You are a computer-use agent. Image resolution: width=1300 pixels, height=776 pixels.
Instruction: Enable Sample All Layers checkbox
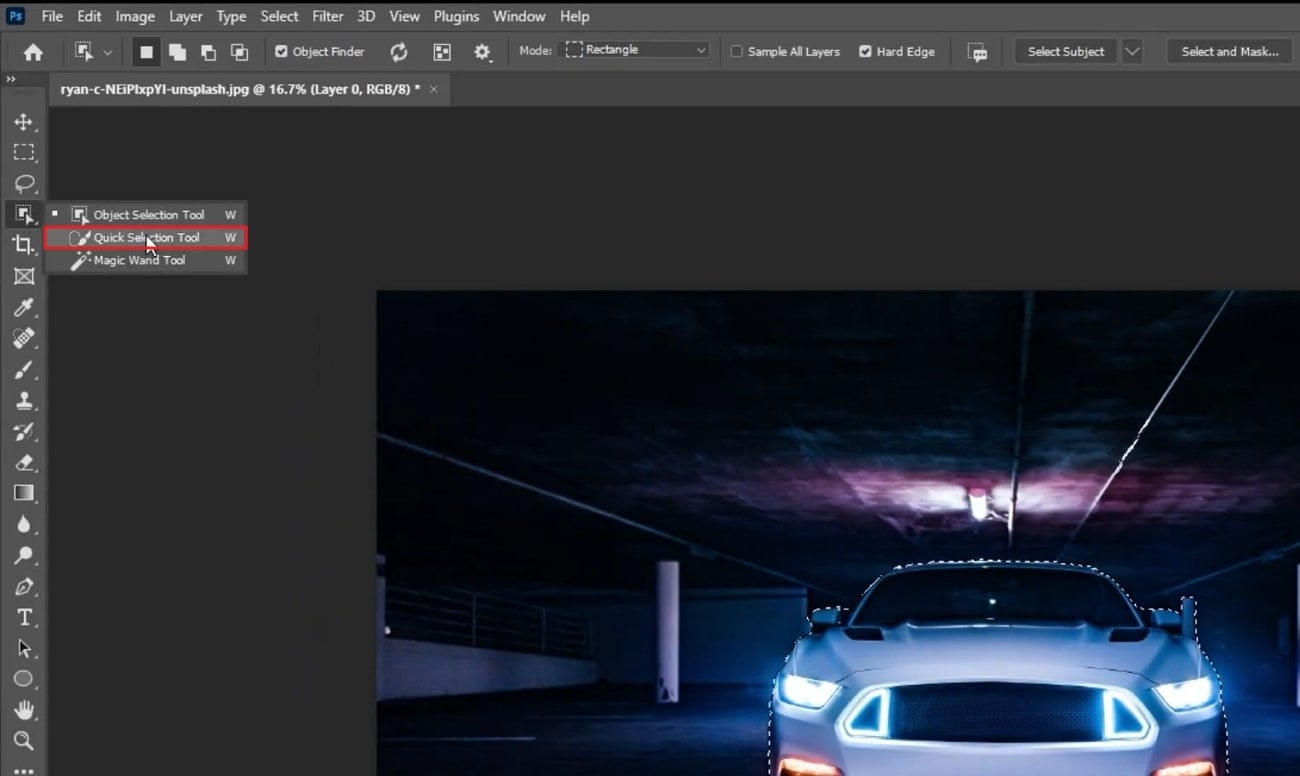pos(737,52)
